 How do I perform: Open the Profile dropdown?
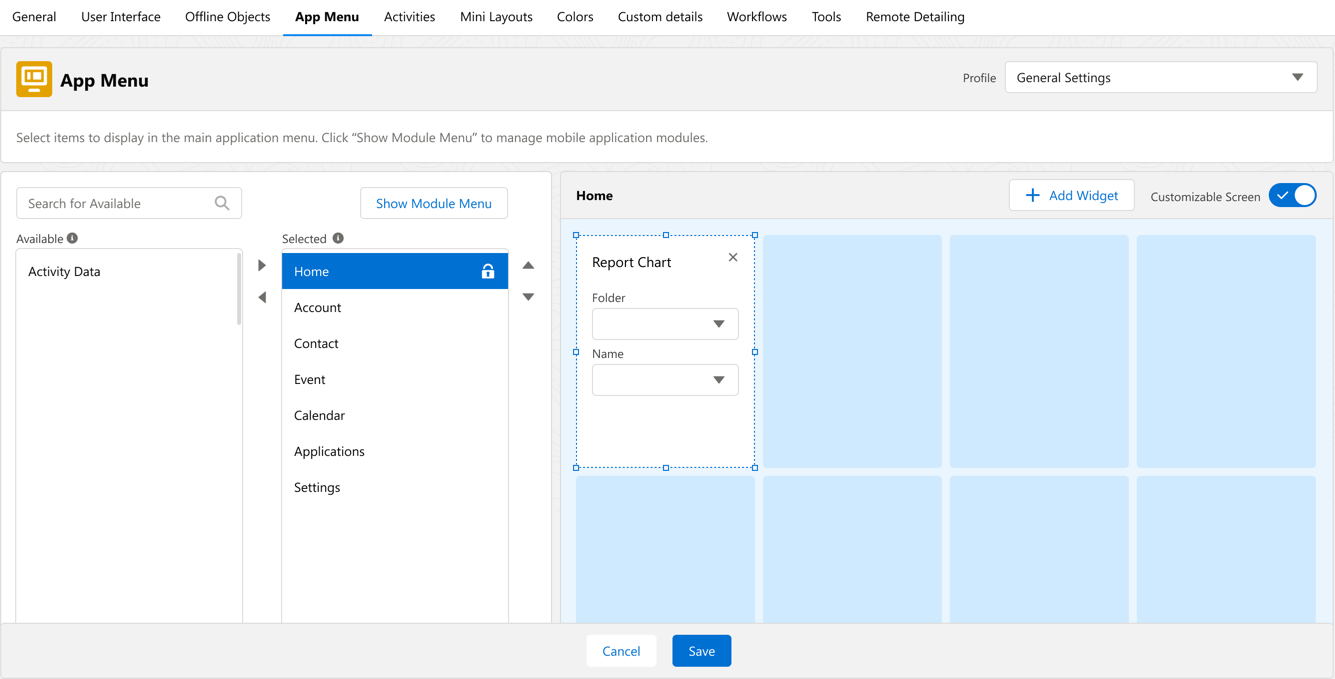pyautogui.click(x=1160, y=78)
